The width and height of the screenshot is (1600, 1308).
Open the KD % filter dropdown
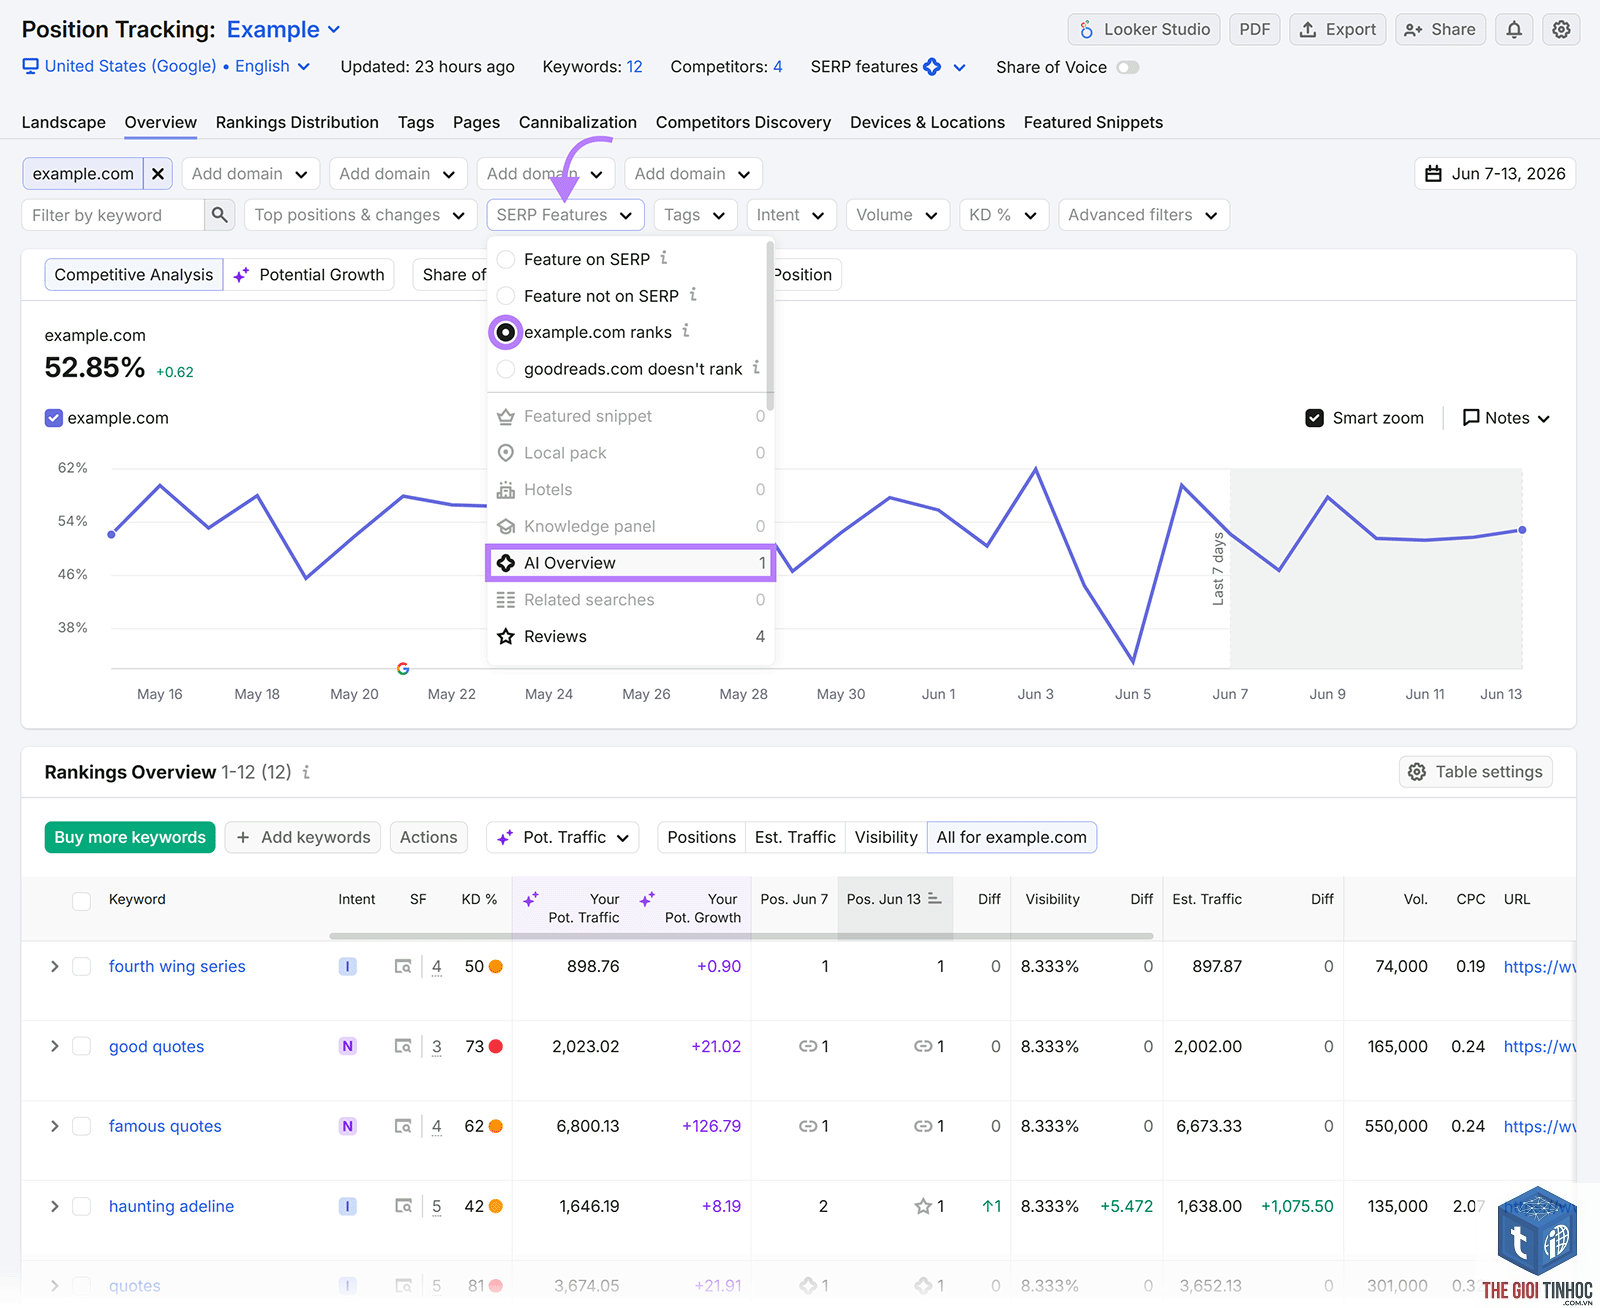pyautogui.click(x=1003, y=215)
